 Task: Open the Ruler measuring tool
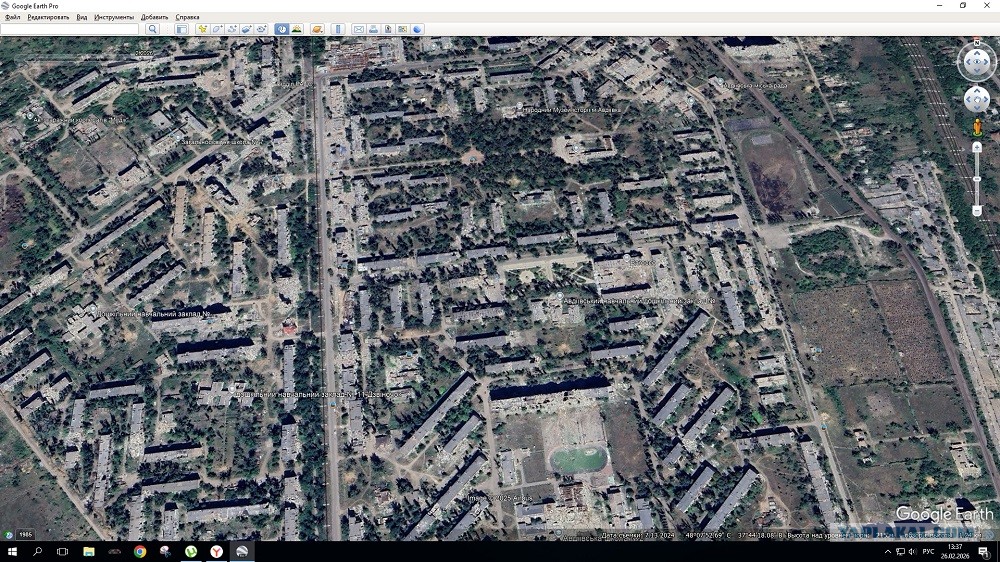(x=338, y=30)
